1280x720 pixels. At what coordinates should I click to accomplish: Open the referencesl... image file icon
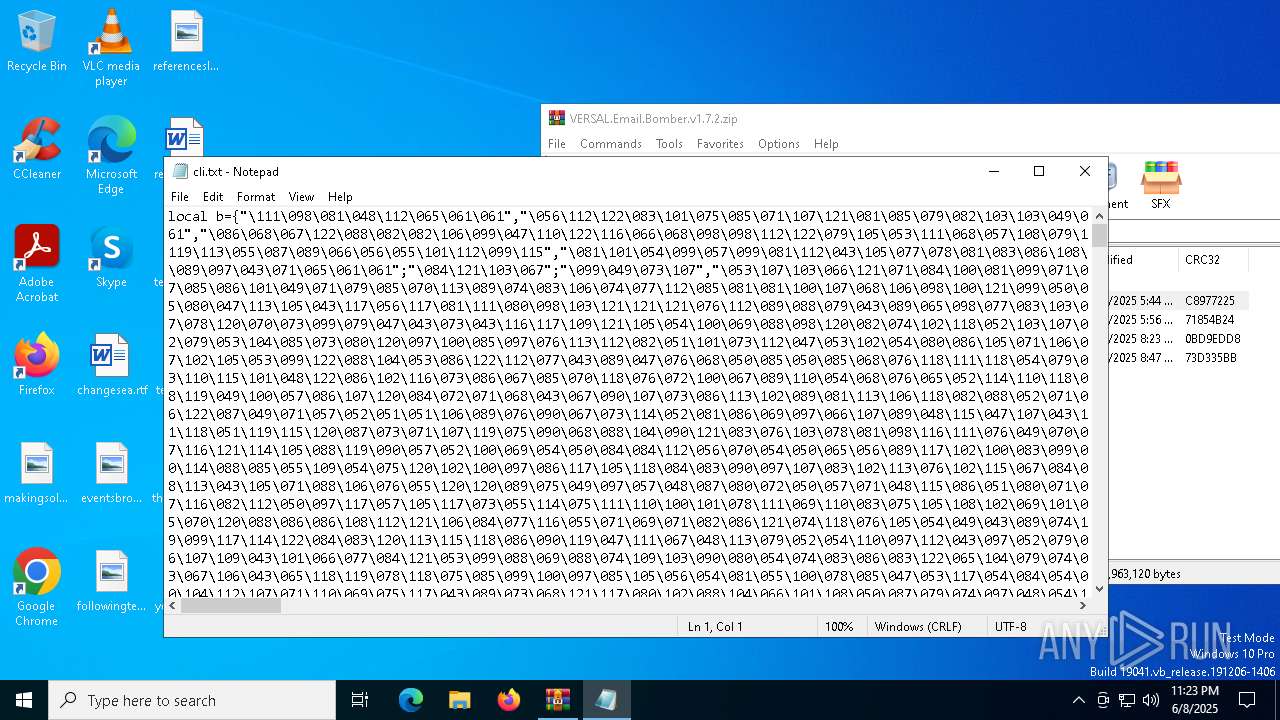pos(186,42)
